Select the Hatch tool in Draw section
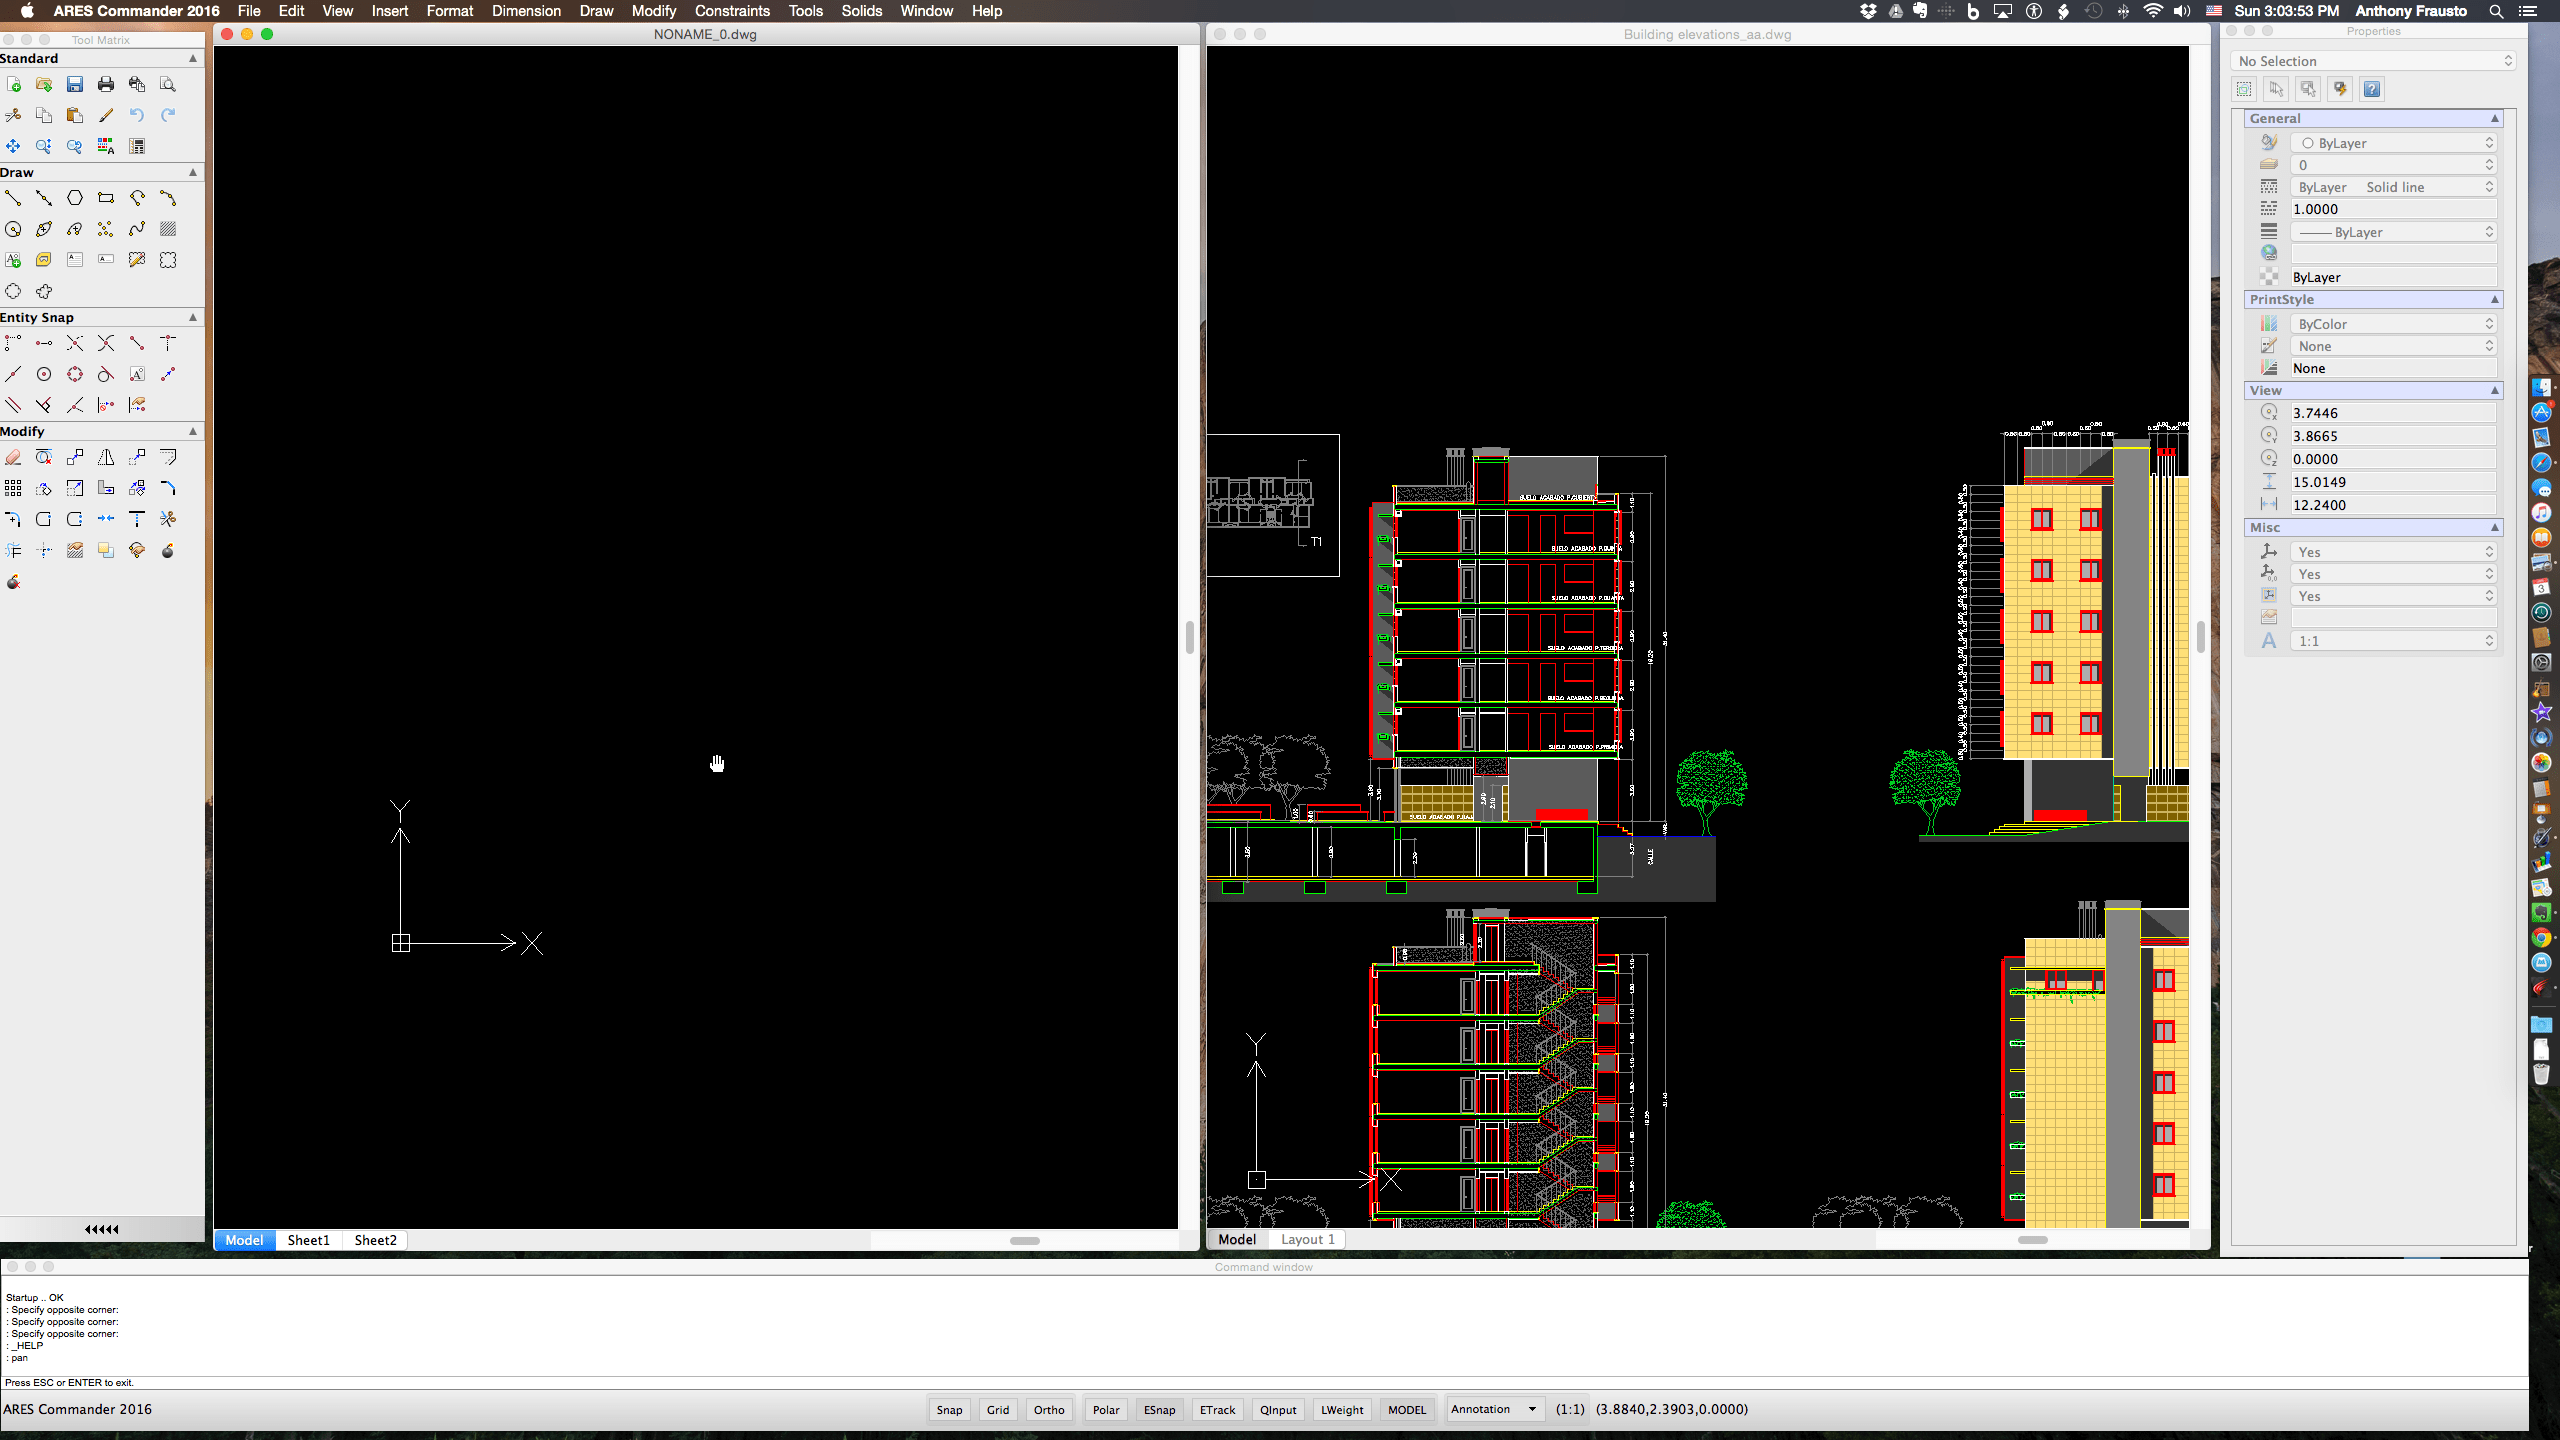This screenshot has height=1440, width=2560. pos(168,229)
